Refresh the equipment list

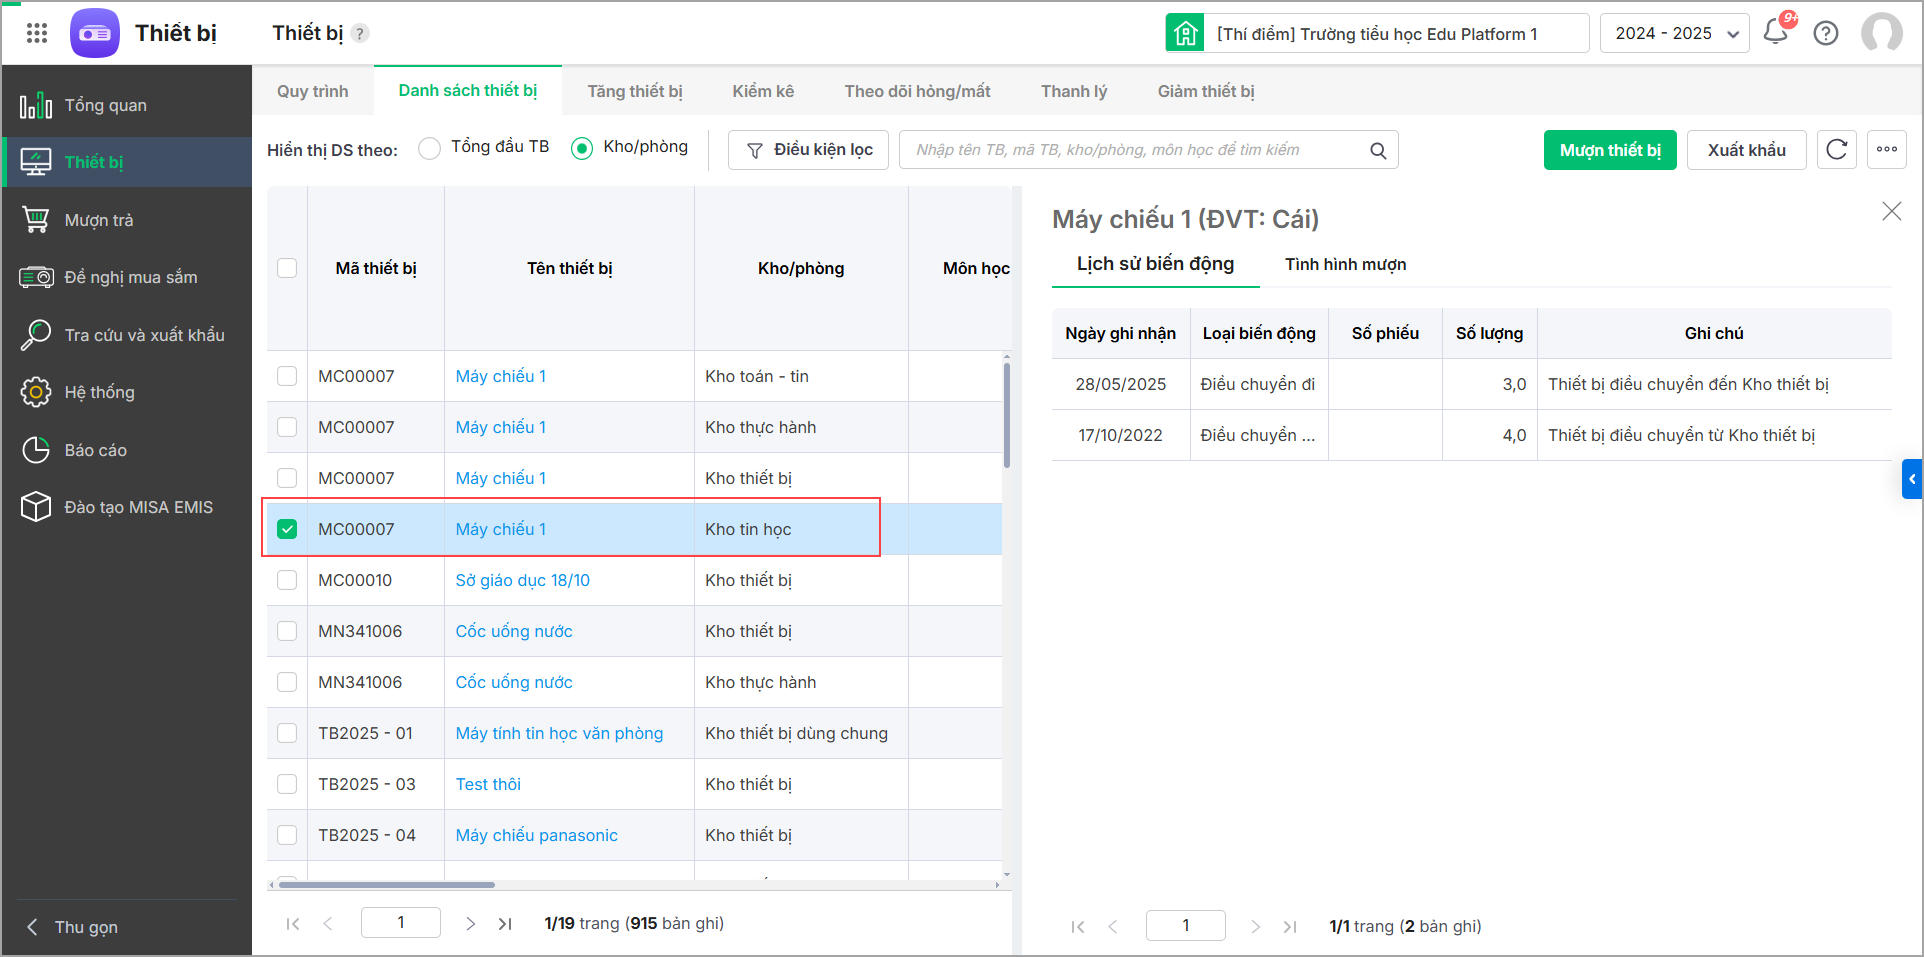click(1837, 150)
